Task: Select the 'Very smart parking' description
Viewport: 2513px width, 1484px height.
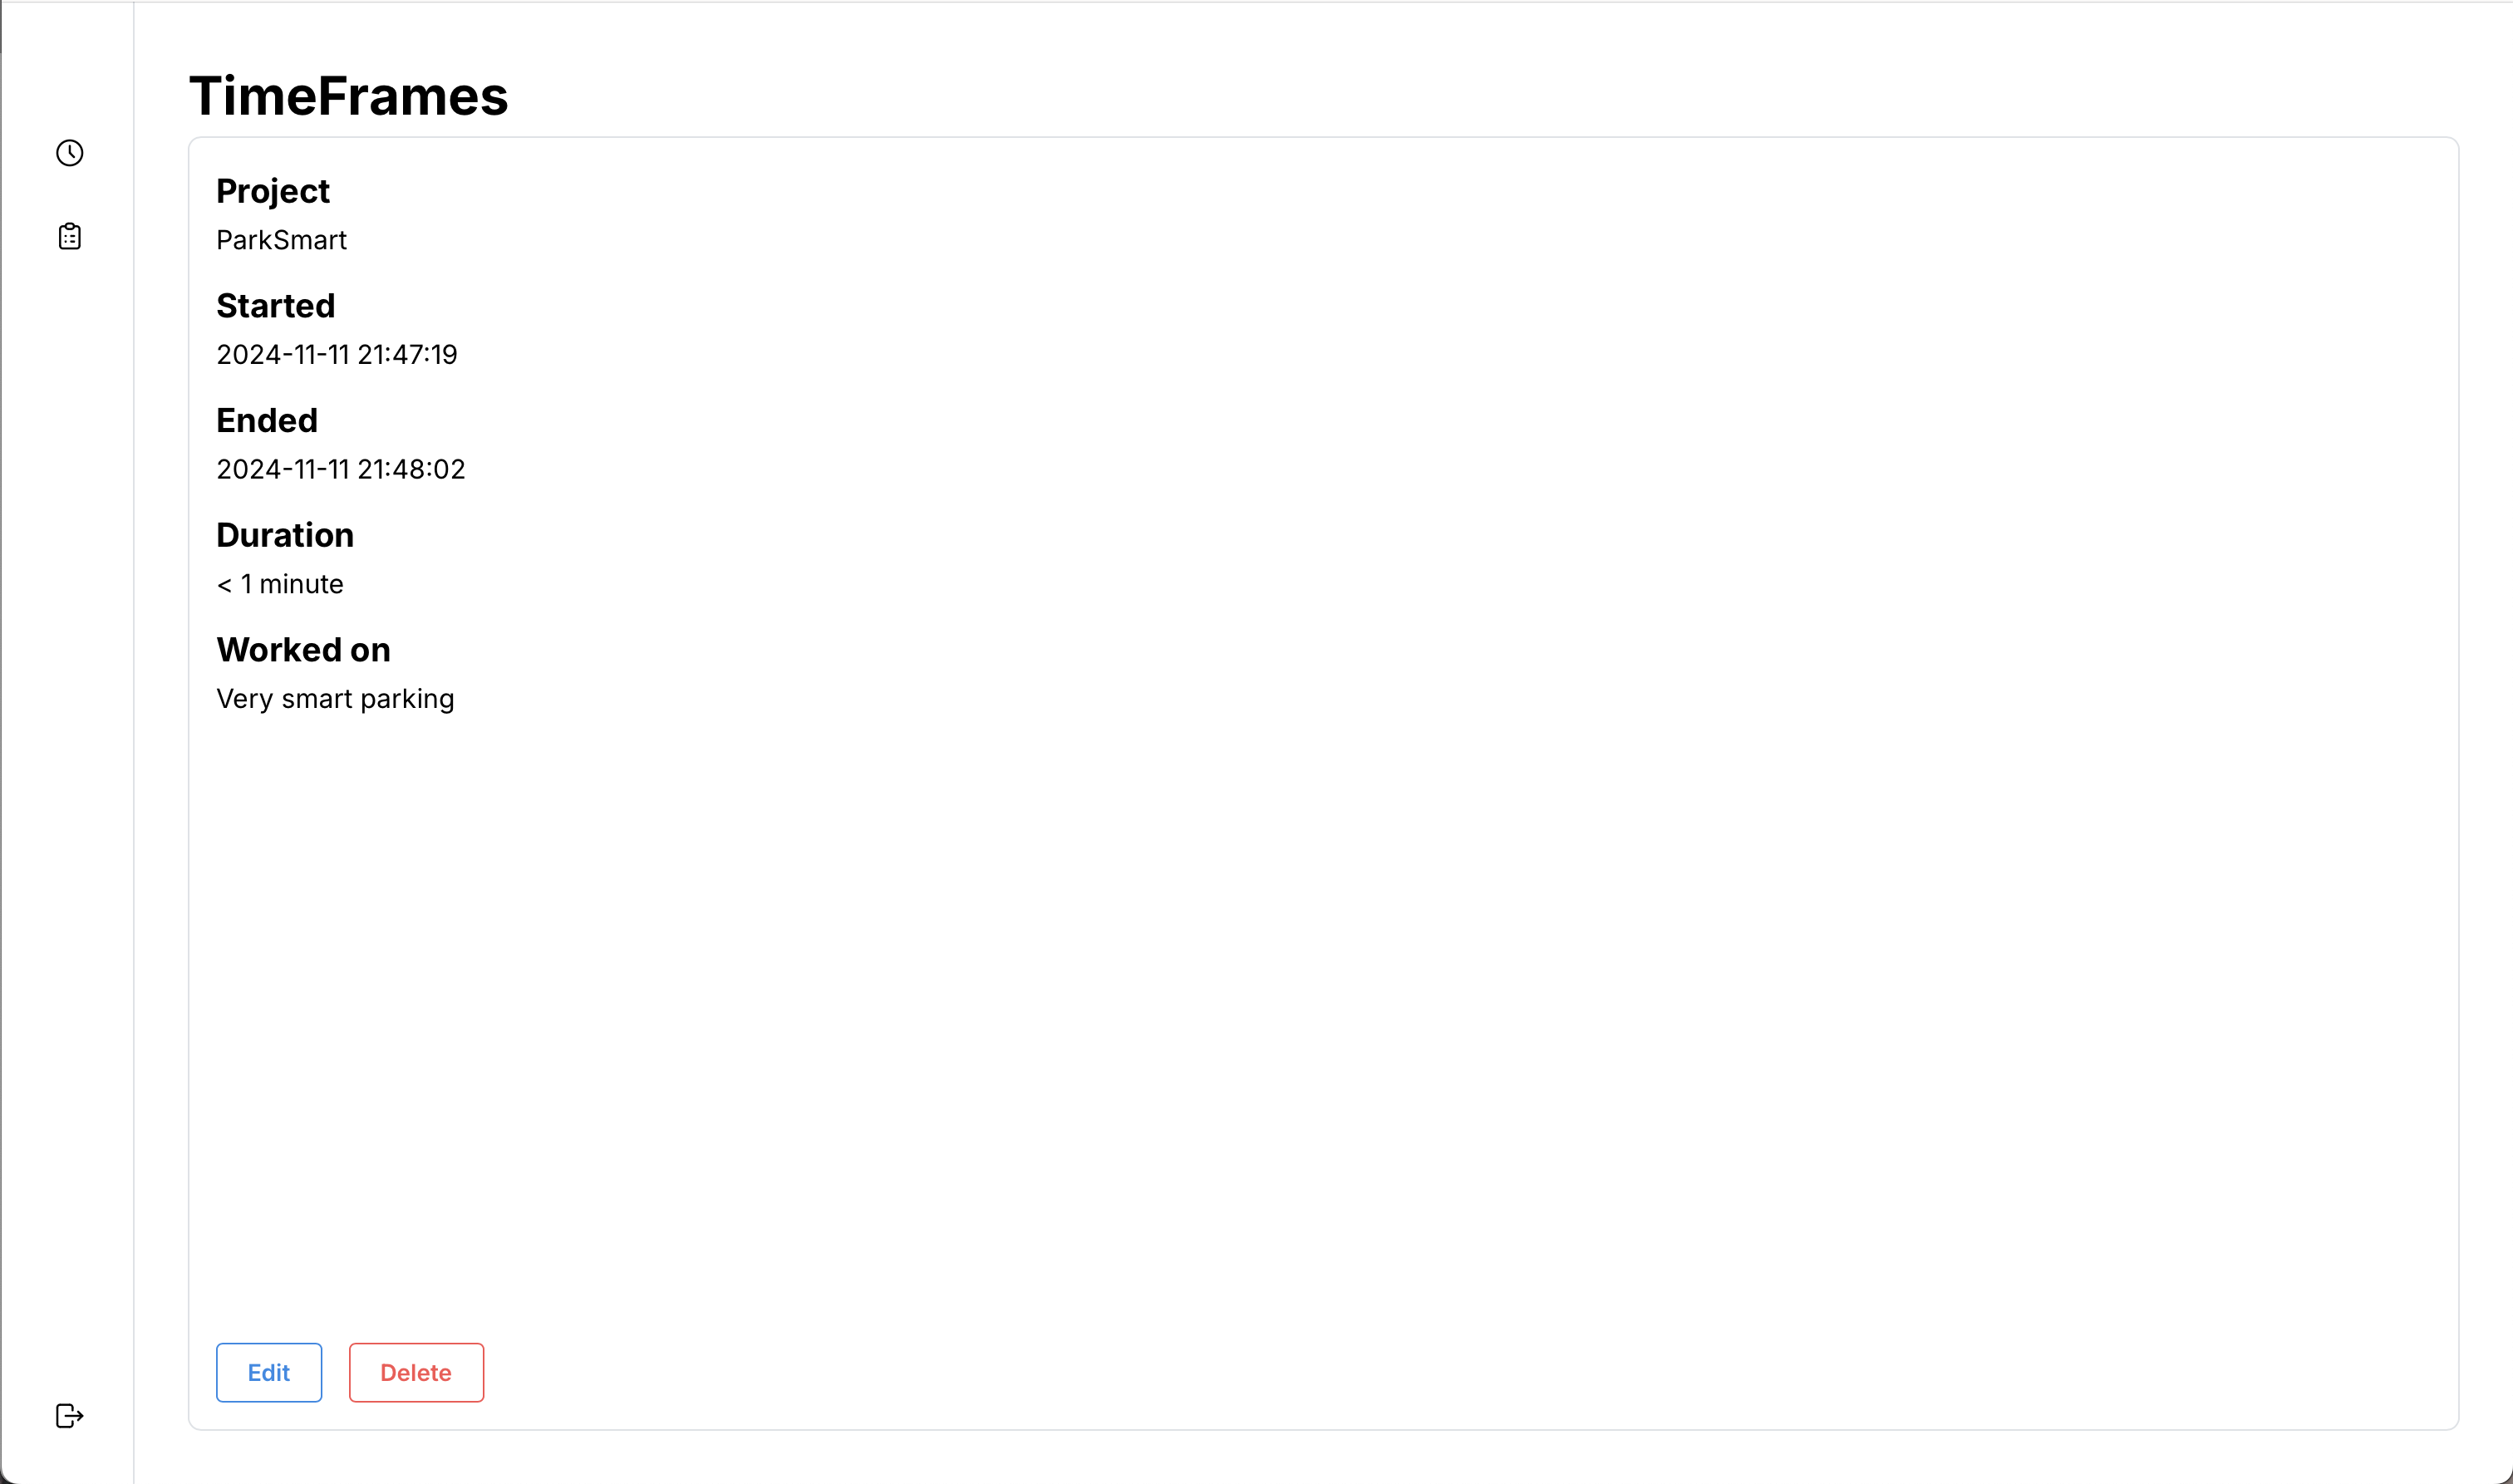Action: coord(335,699)
